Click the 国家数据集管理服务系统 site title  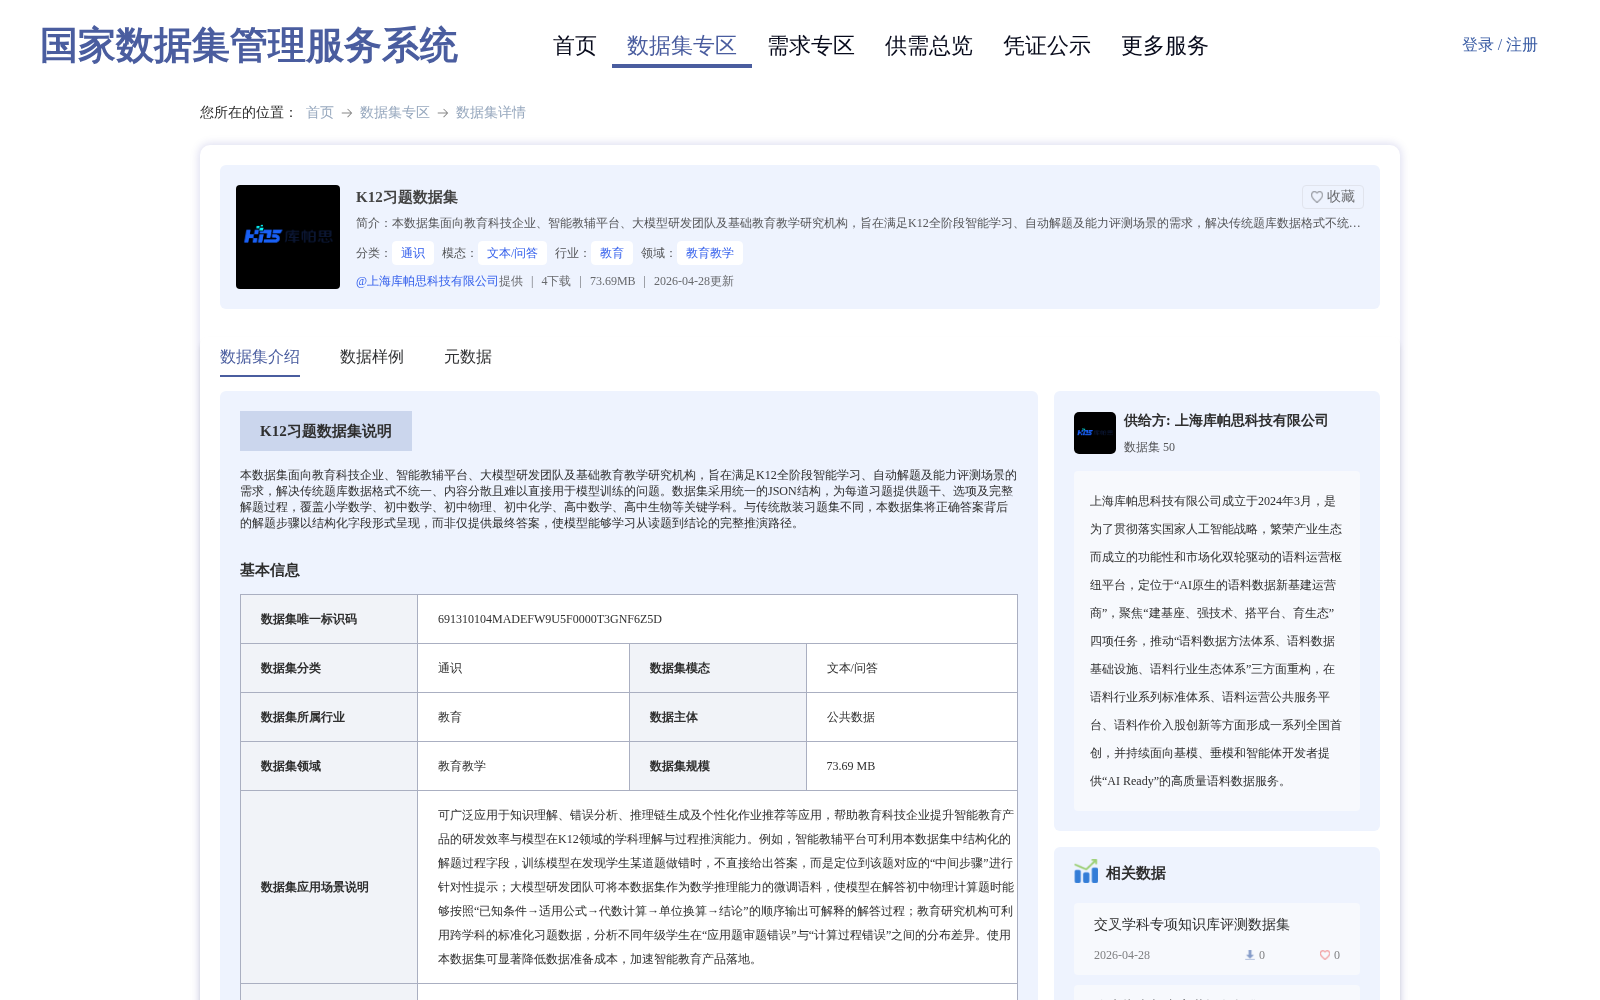click(x=249, y=46)
